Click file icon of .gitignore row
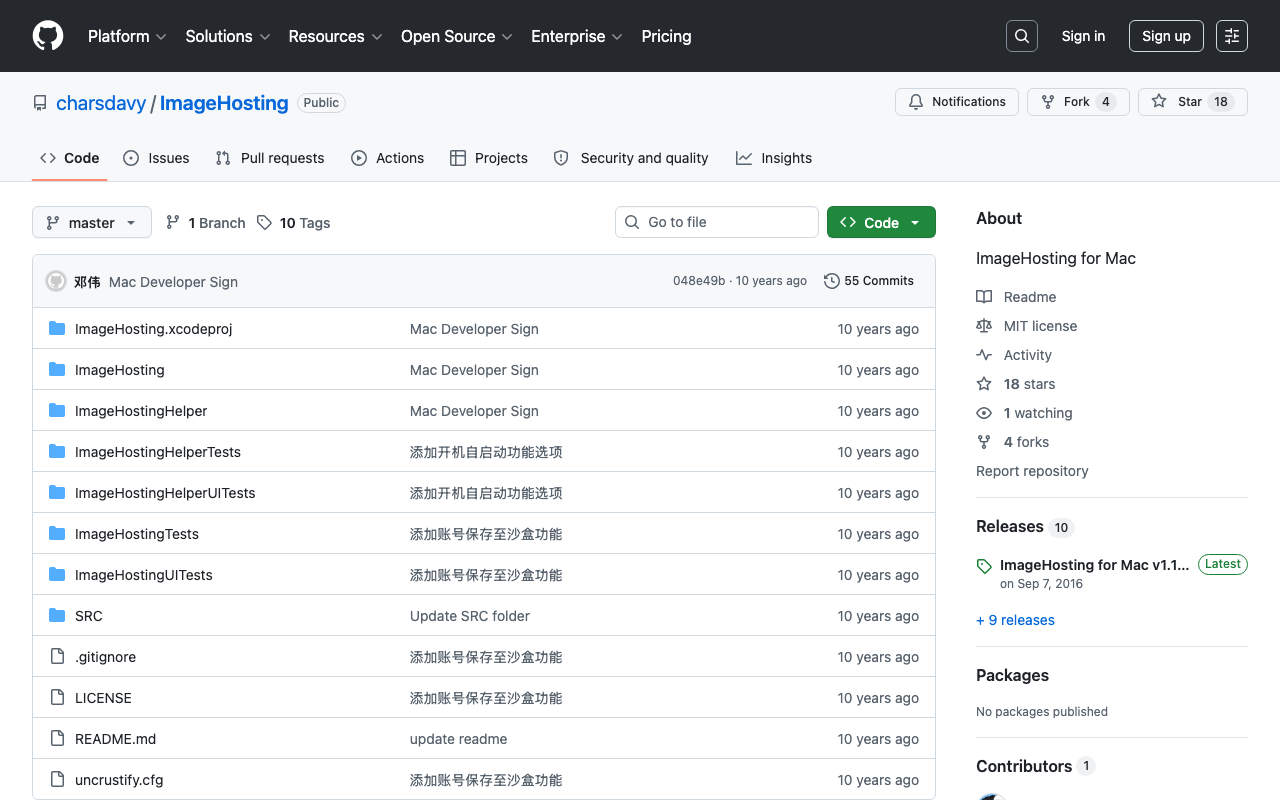 point(57,657)
